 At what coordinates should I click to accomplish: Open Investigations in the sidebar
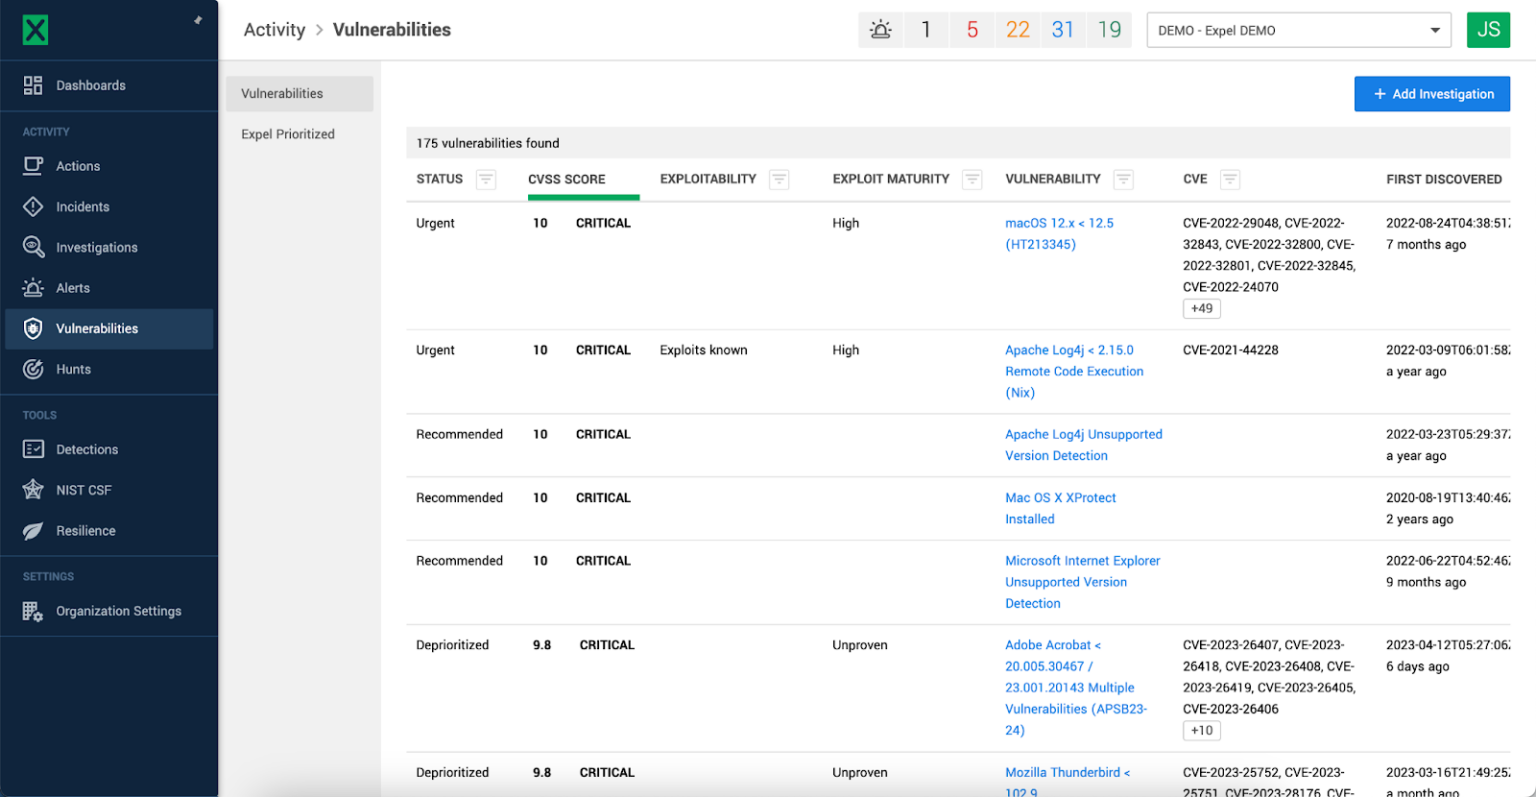tap(96, 248)
